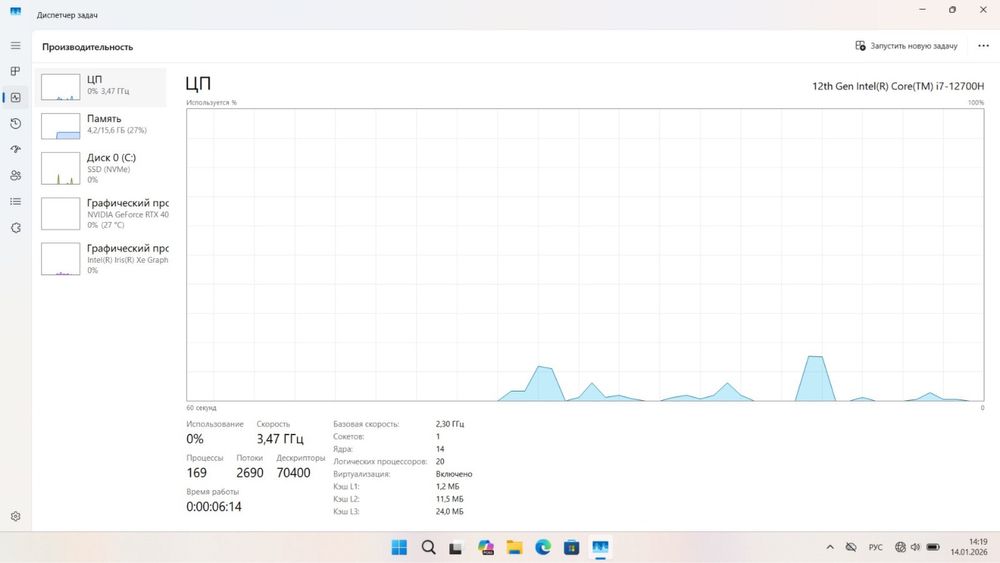Select the ЦП performance entry

[102, 87]
